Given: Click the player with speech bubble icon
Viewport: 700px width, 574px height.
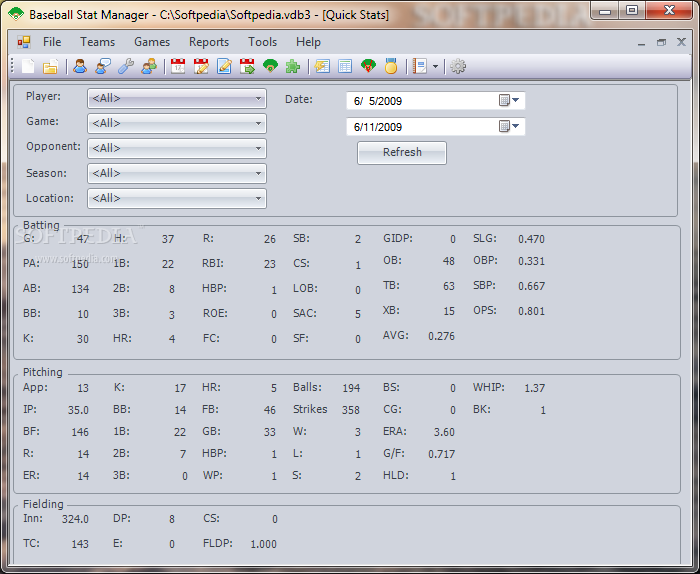Looking at the screenshot, I should point(103,67).
